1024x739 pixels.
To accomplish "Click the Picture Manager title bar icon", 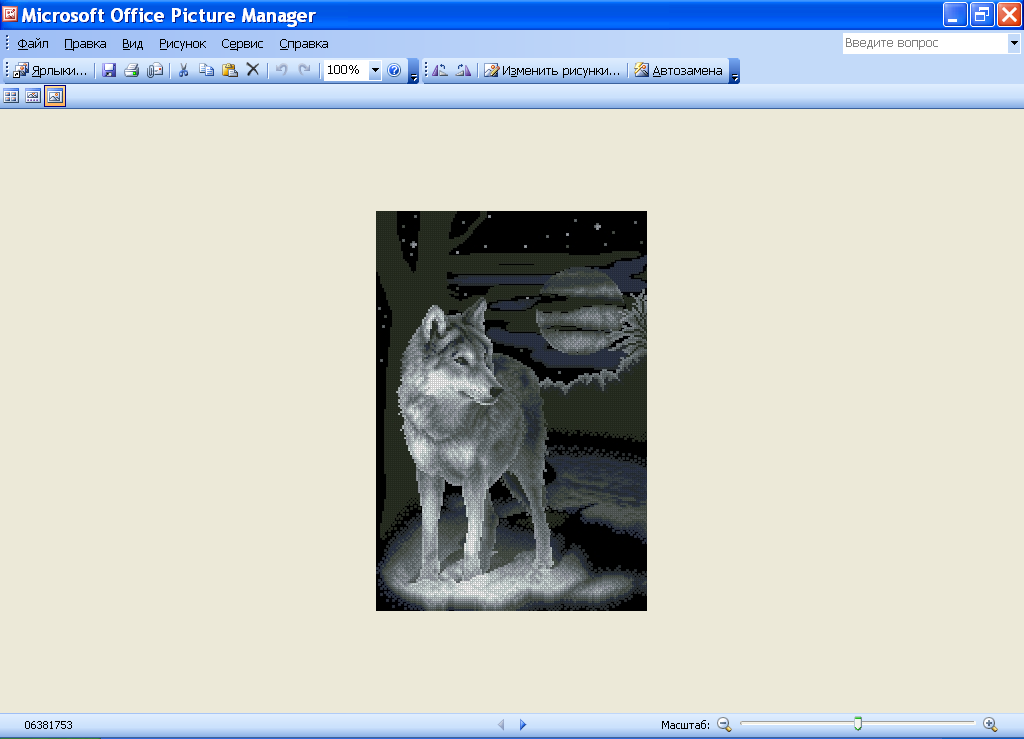I will [10, 14].
